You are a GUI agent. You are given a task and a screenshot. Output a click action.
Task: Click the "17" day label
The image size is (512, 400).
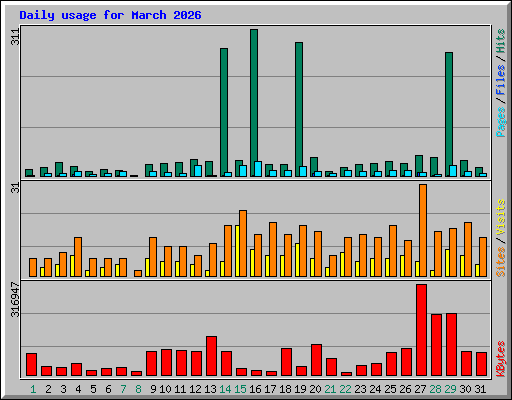[x=270, y=389]
